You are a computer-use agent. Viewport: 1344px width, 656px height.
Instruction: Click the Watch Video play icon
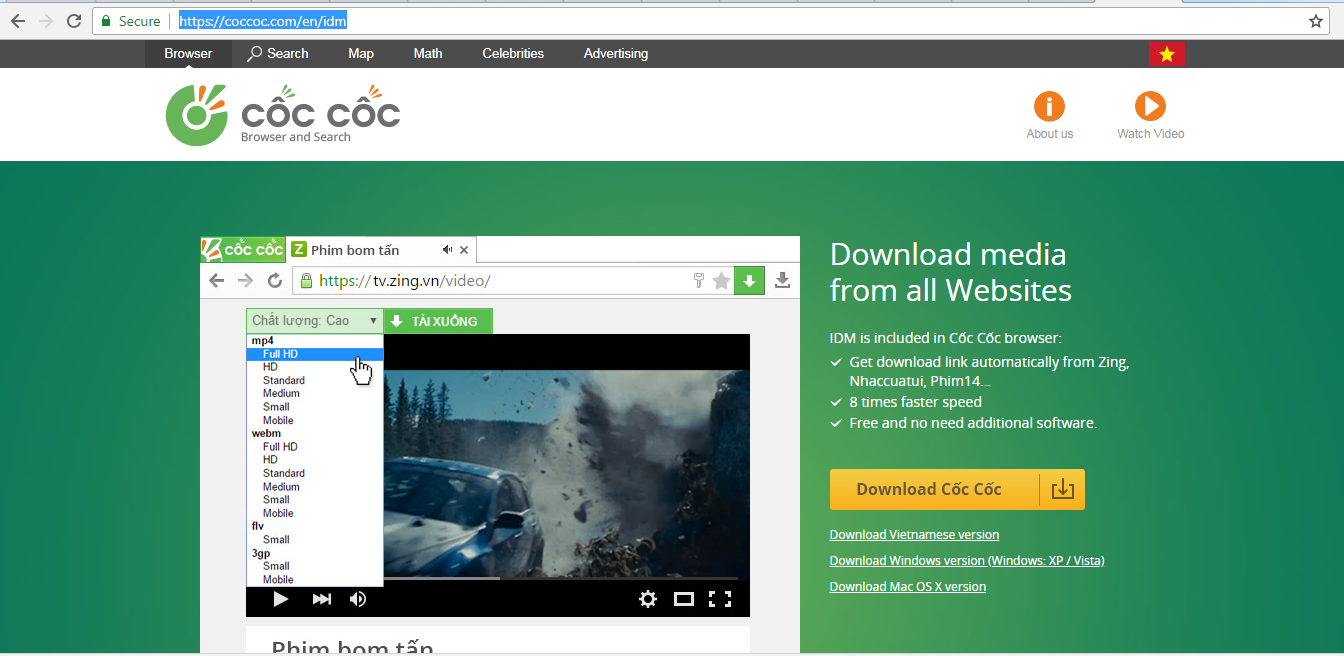tap(1150, 106)
